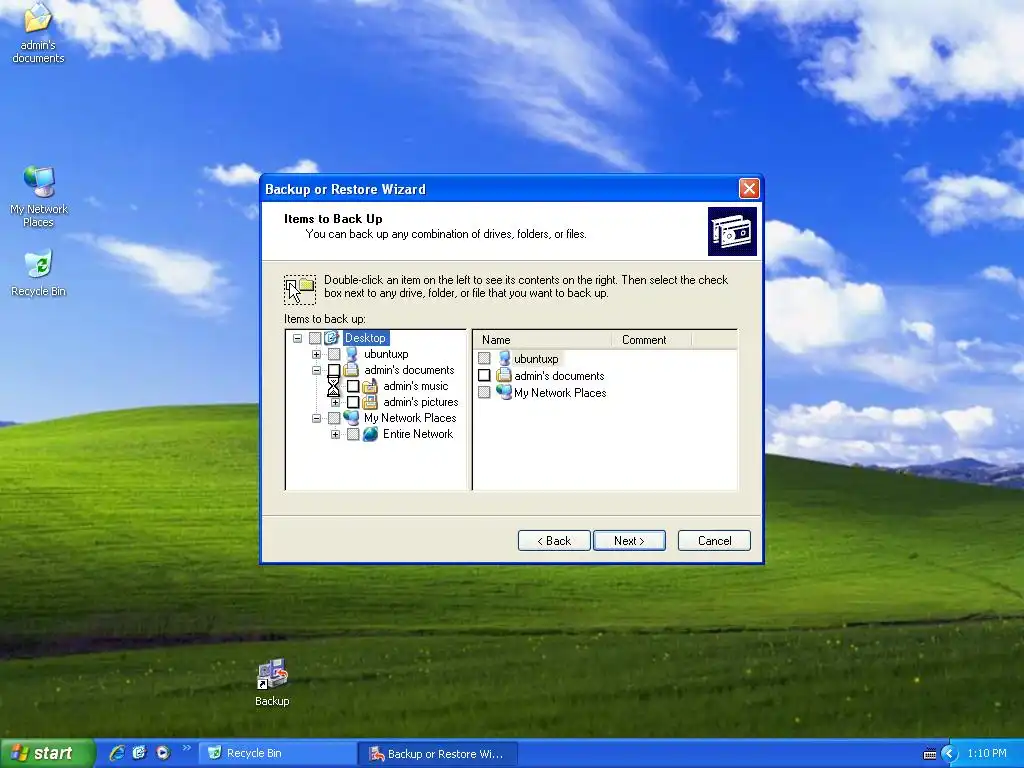Cancel the Backup or Restore Wizard

tap(714, 541)
